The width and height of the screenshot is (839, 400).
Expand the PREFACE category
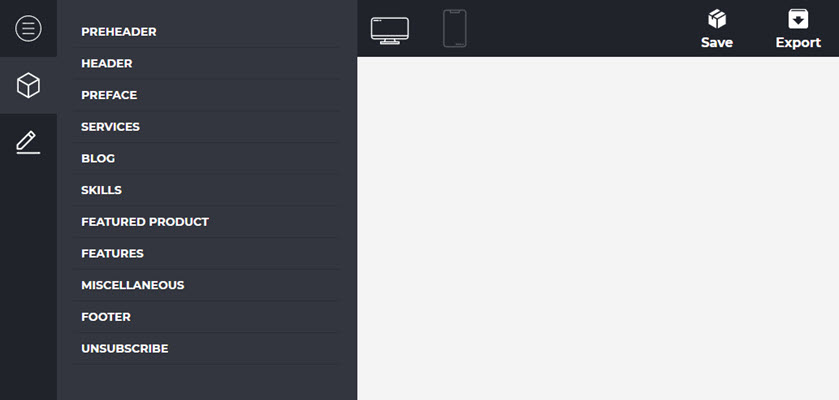[x=206, y=95]
